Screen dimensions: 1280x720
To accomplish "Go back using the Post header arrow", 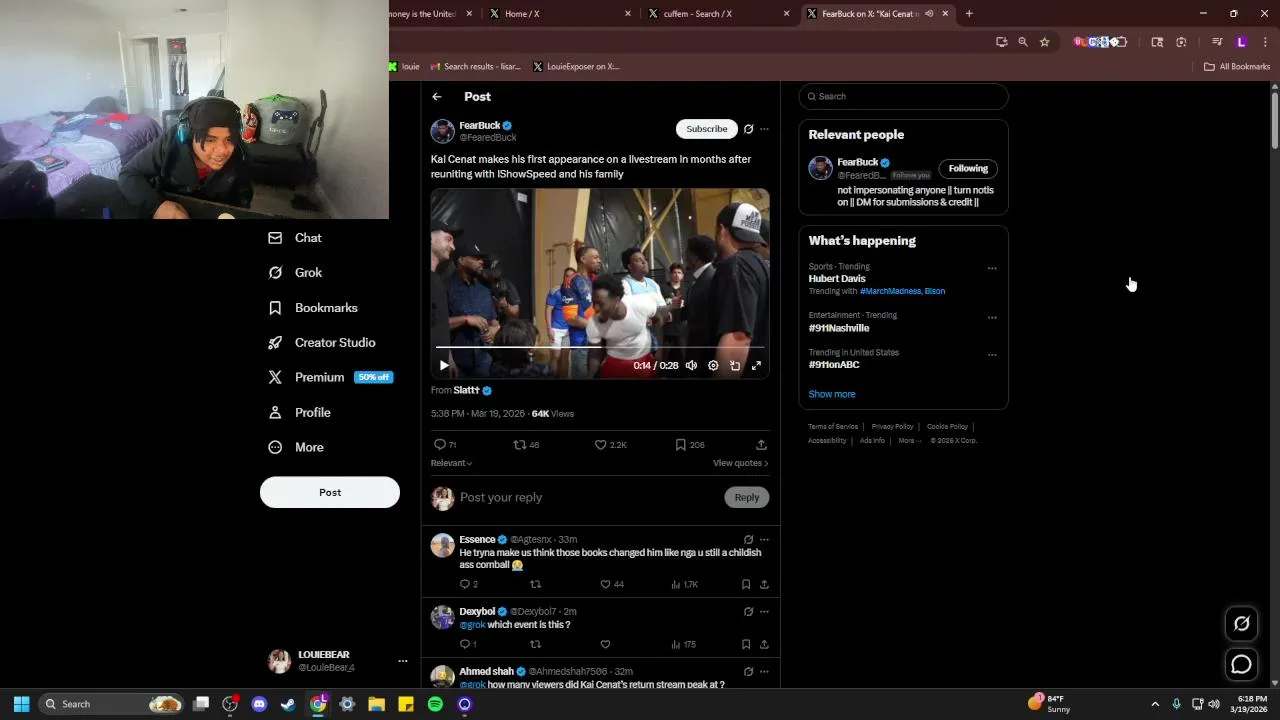I will pyautogui.click(x=437, y=97).
